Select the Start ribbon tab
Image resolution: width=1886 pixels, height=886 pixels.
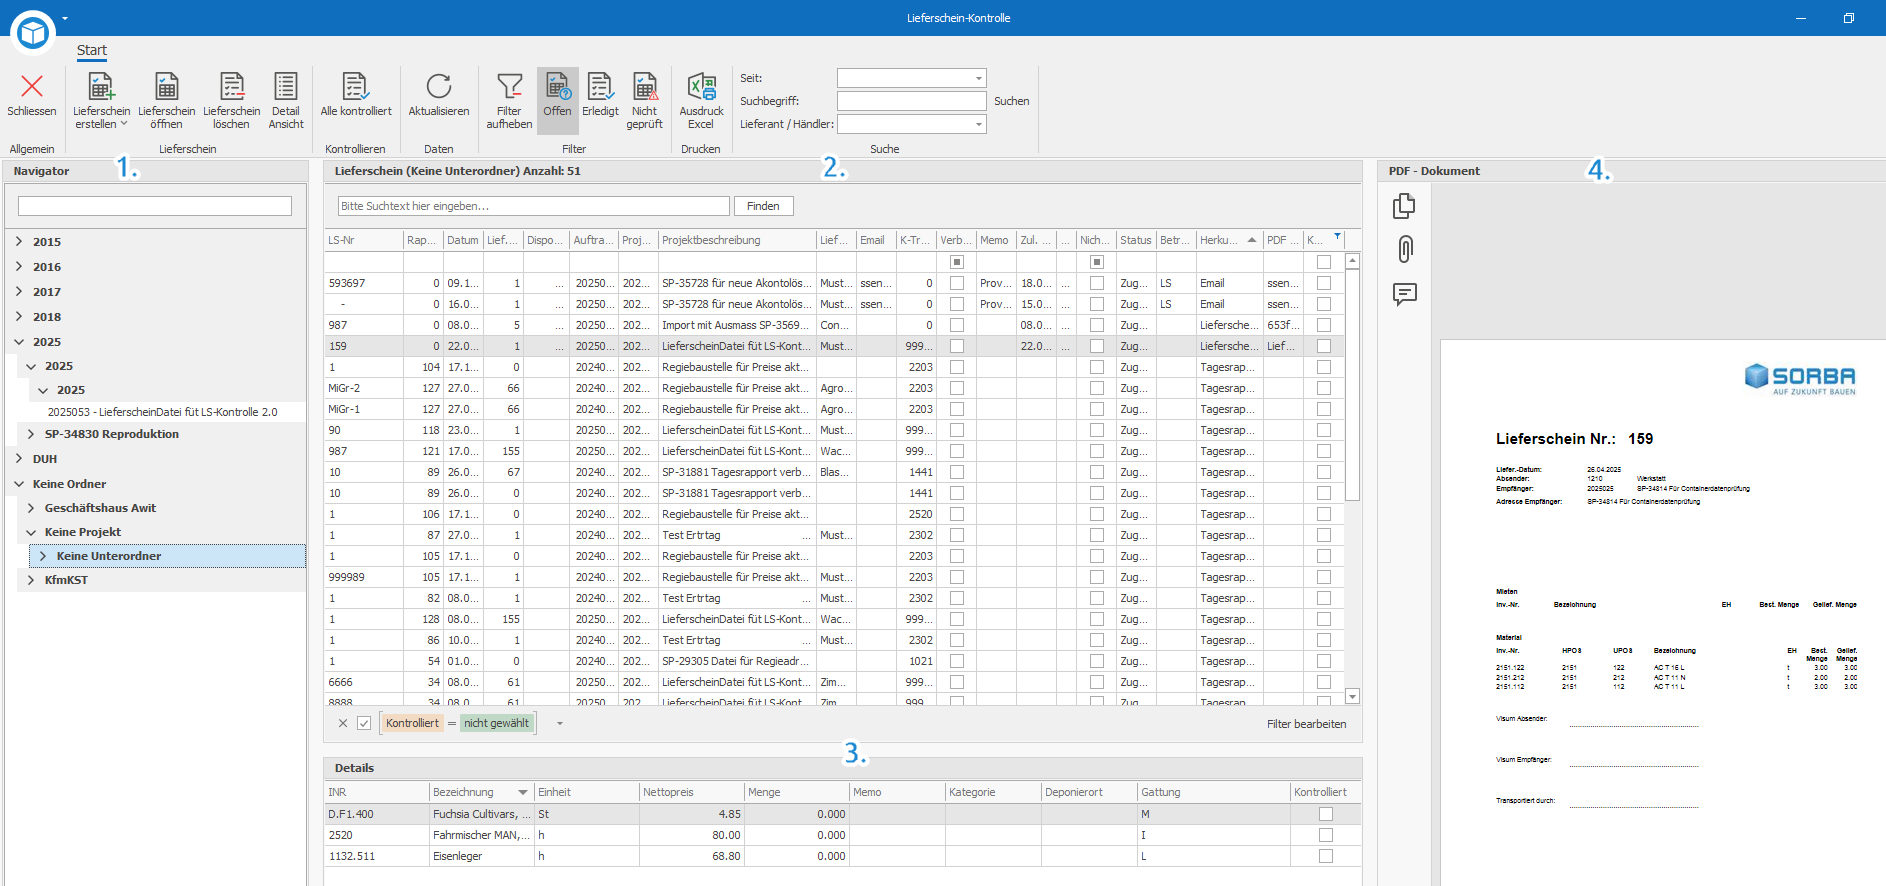(92, 50)
